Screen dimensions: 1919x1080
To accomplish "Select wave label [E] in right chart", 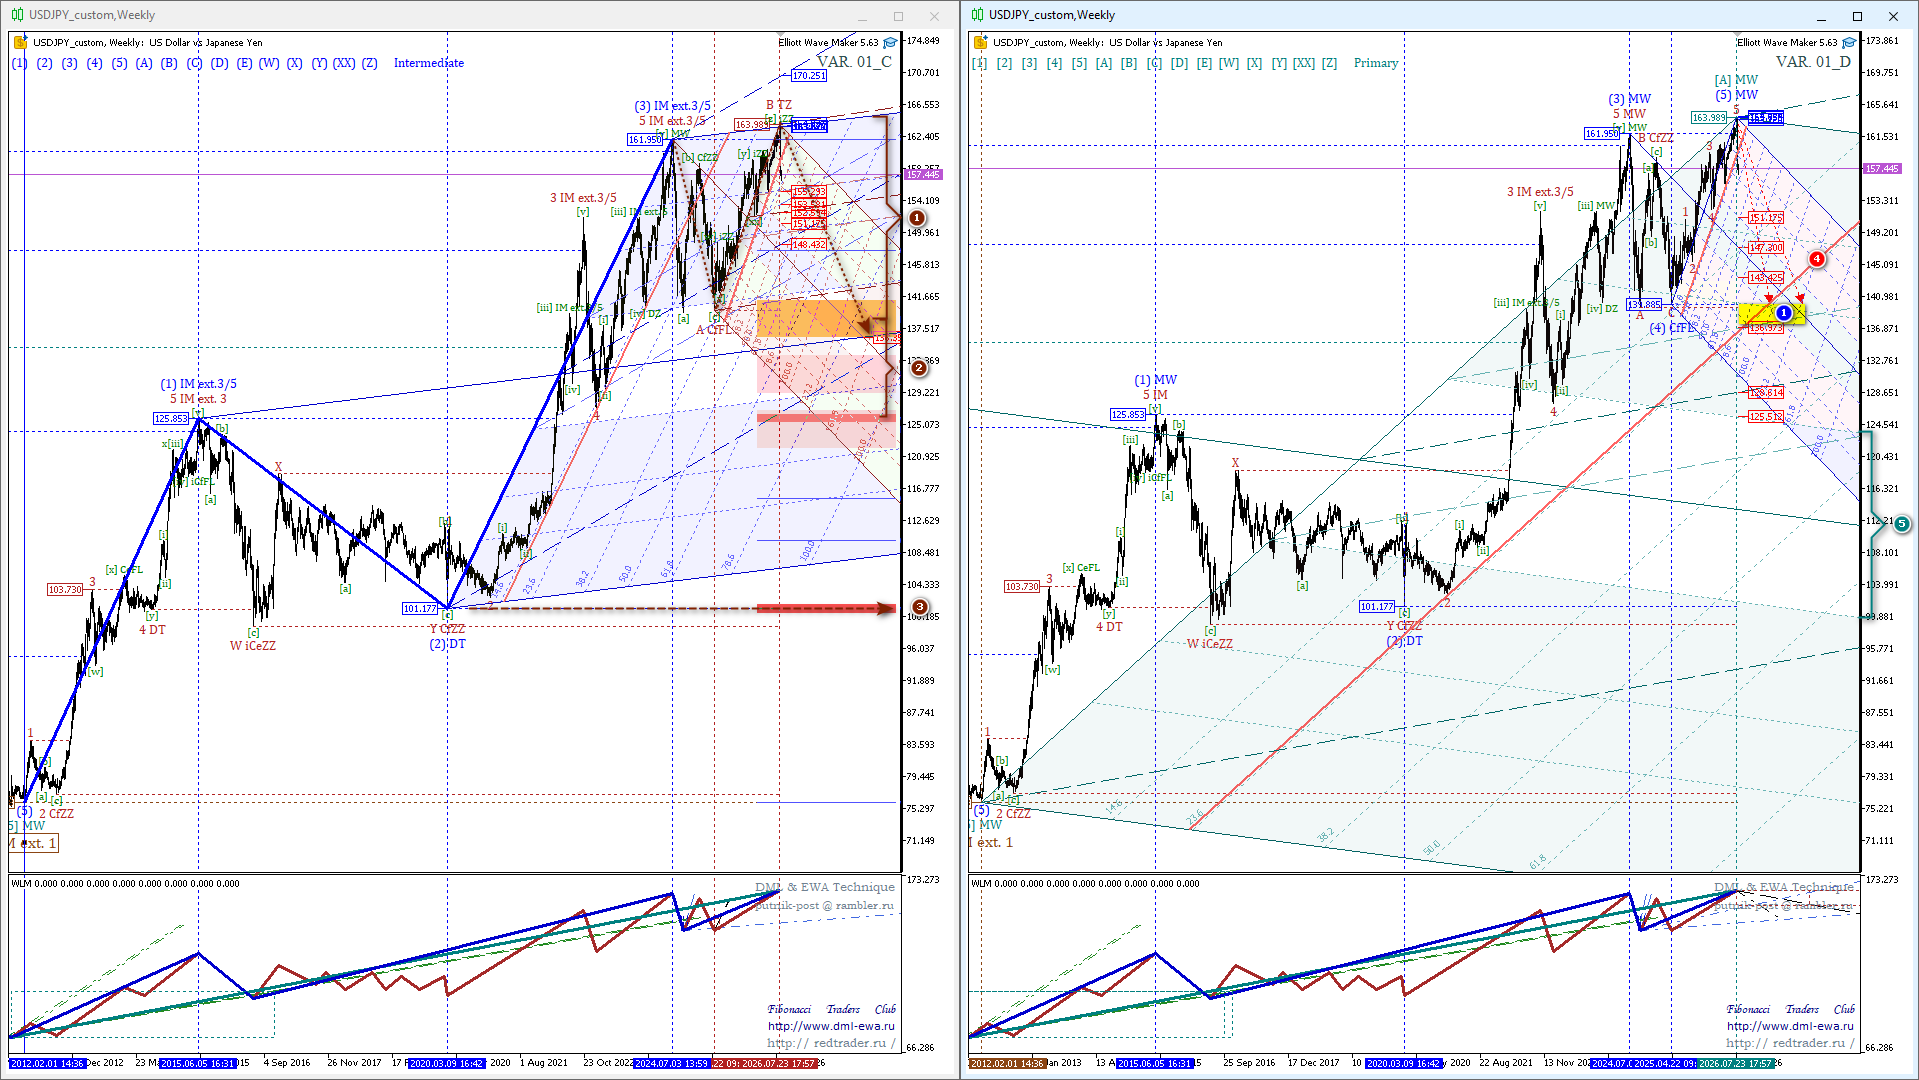I will point(1204,63).
